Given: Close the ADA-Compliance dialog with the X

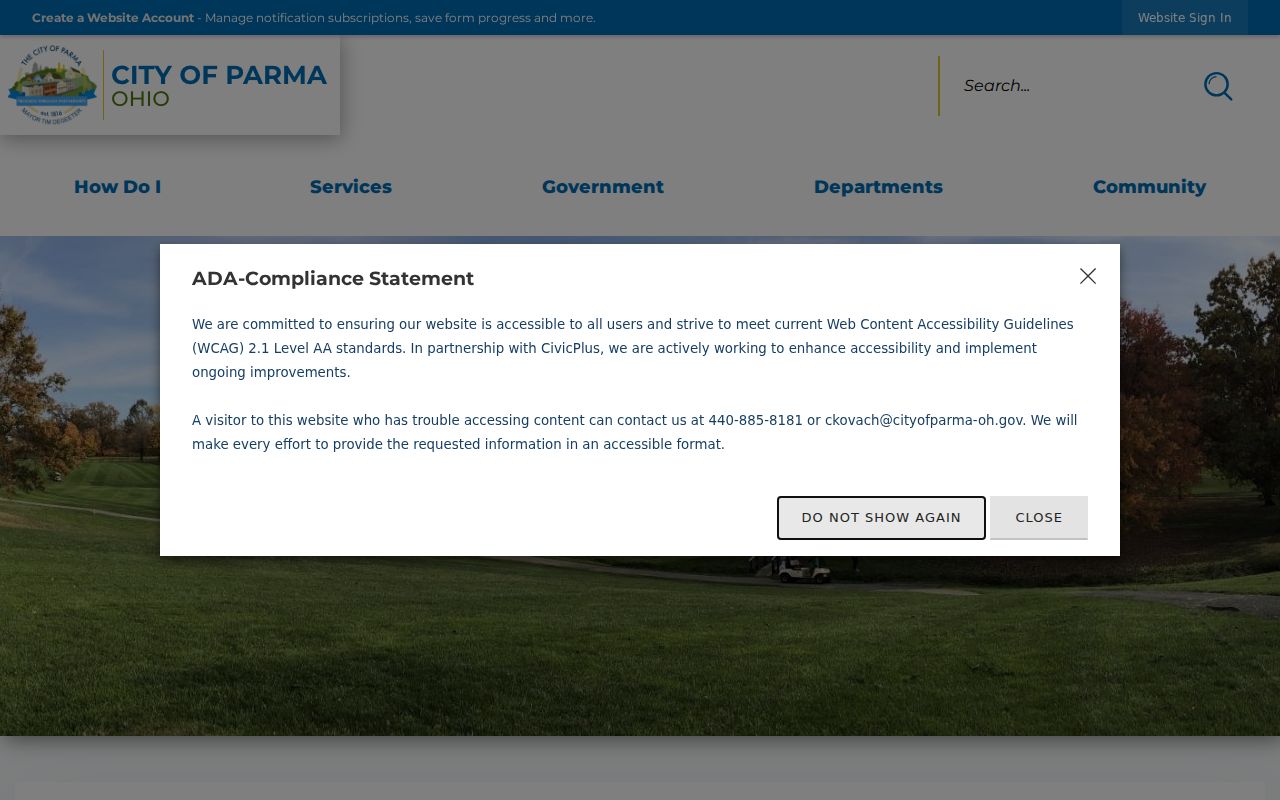Looking at the screenshot, I should pos(1088,276).
